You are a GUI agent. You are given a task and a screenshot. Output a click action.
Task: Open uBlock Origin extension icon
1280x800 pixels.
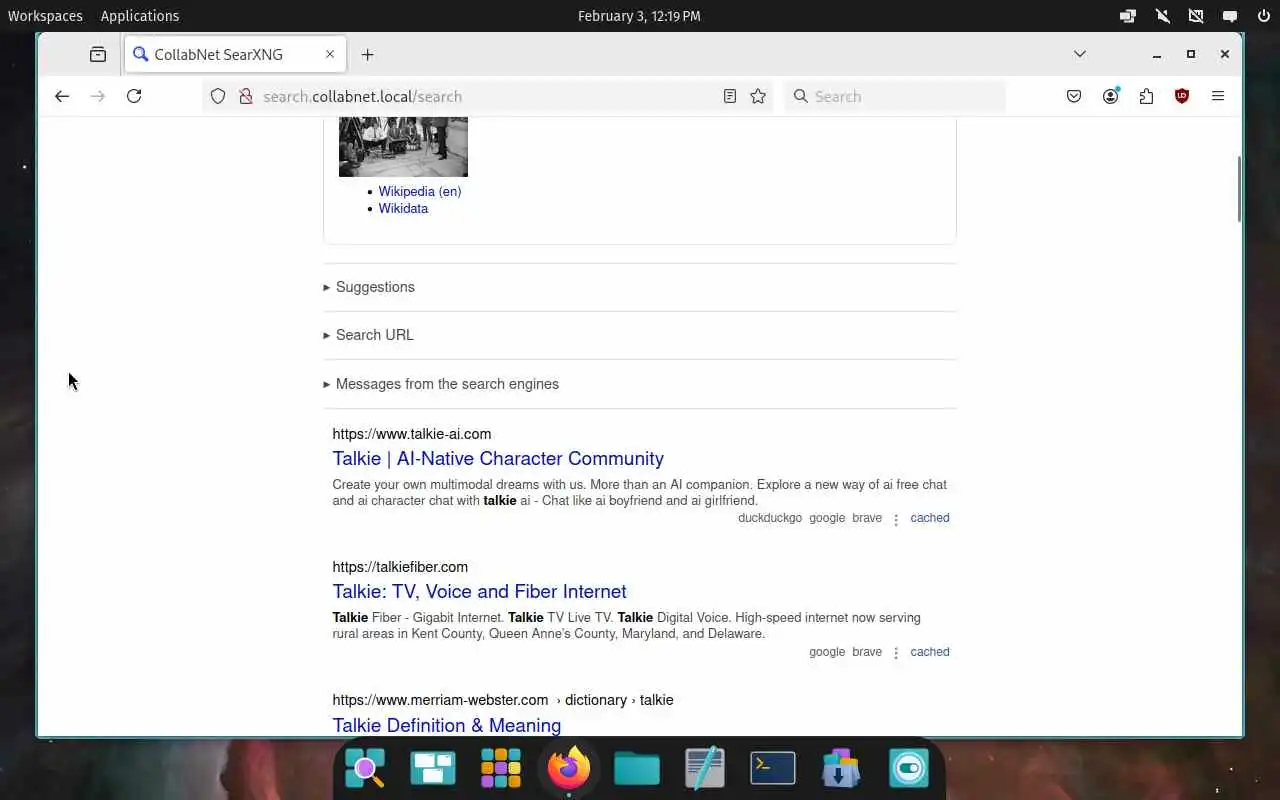click(x=1182, y=96)
